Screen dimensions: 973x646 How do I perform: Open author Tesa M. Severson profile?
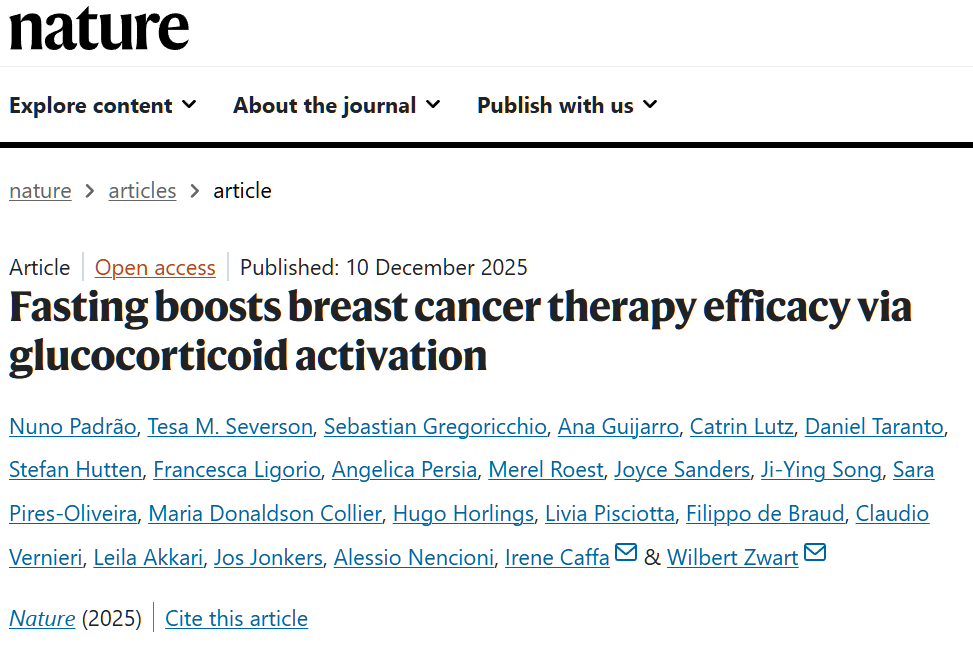click(230, 427)
